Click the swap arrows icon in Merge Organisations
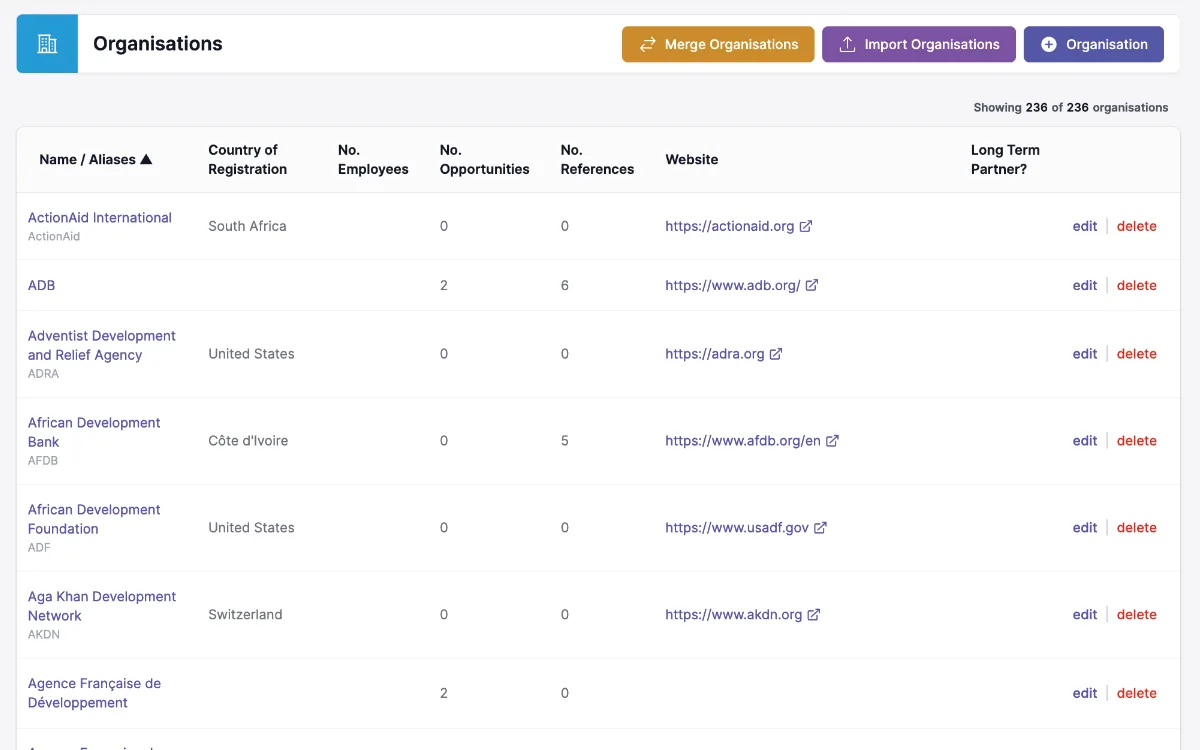This screenshot has height=750, width=1200. 648,44
